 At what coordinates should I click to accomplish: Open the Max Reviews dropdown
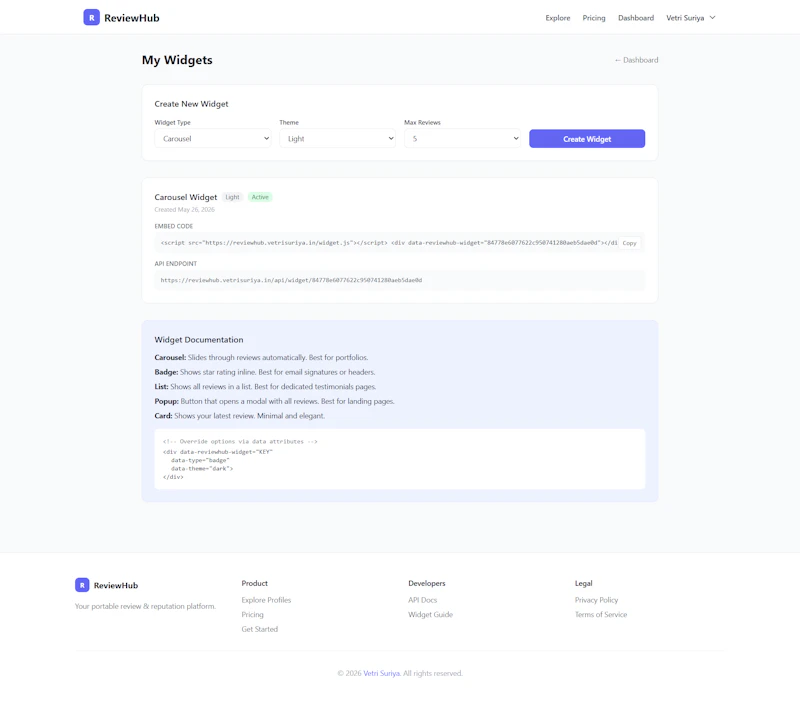pyautogui.click(x=462, y=138)
